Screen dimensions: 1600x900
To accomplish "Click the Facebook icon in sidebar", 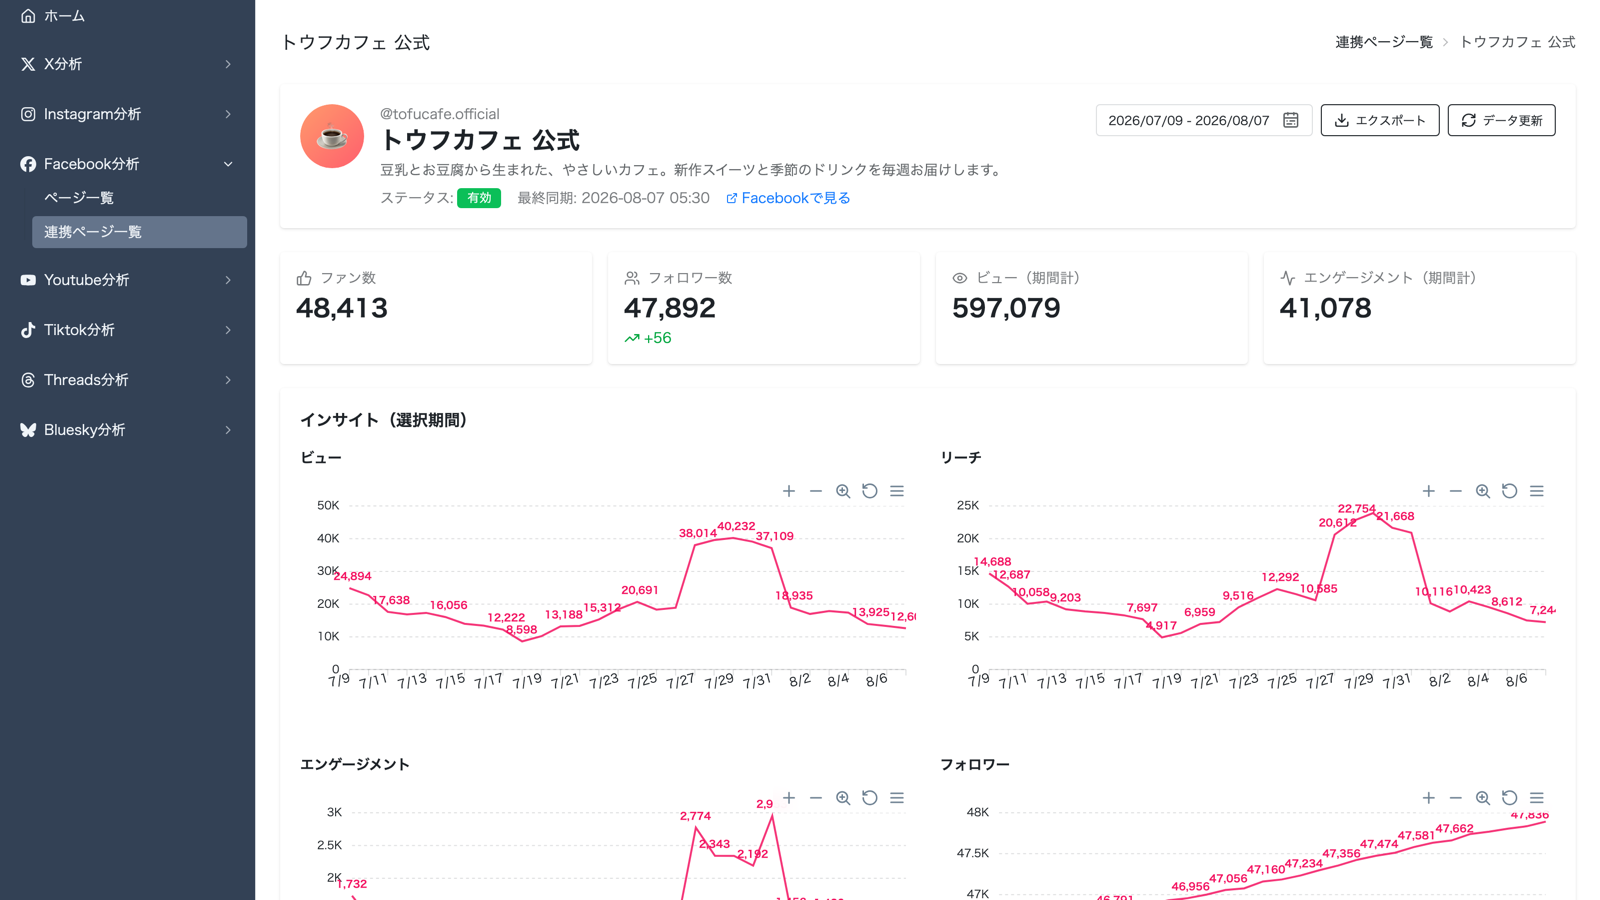I will click(28, 164).
